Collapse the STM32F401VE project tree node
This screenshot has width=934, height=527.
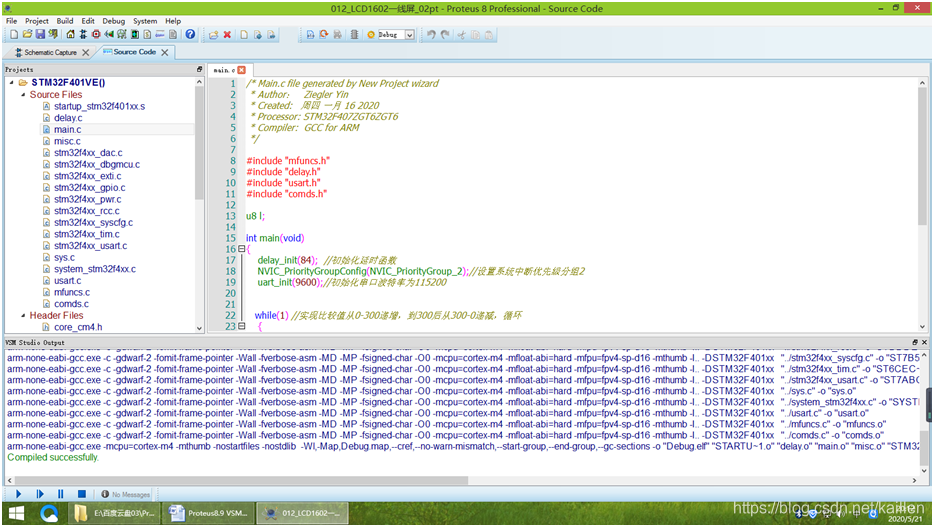point(12,83)
